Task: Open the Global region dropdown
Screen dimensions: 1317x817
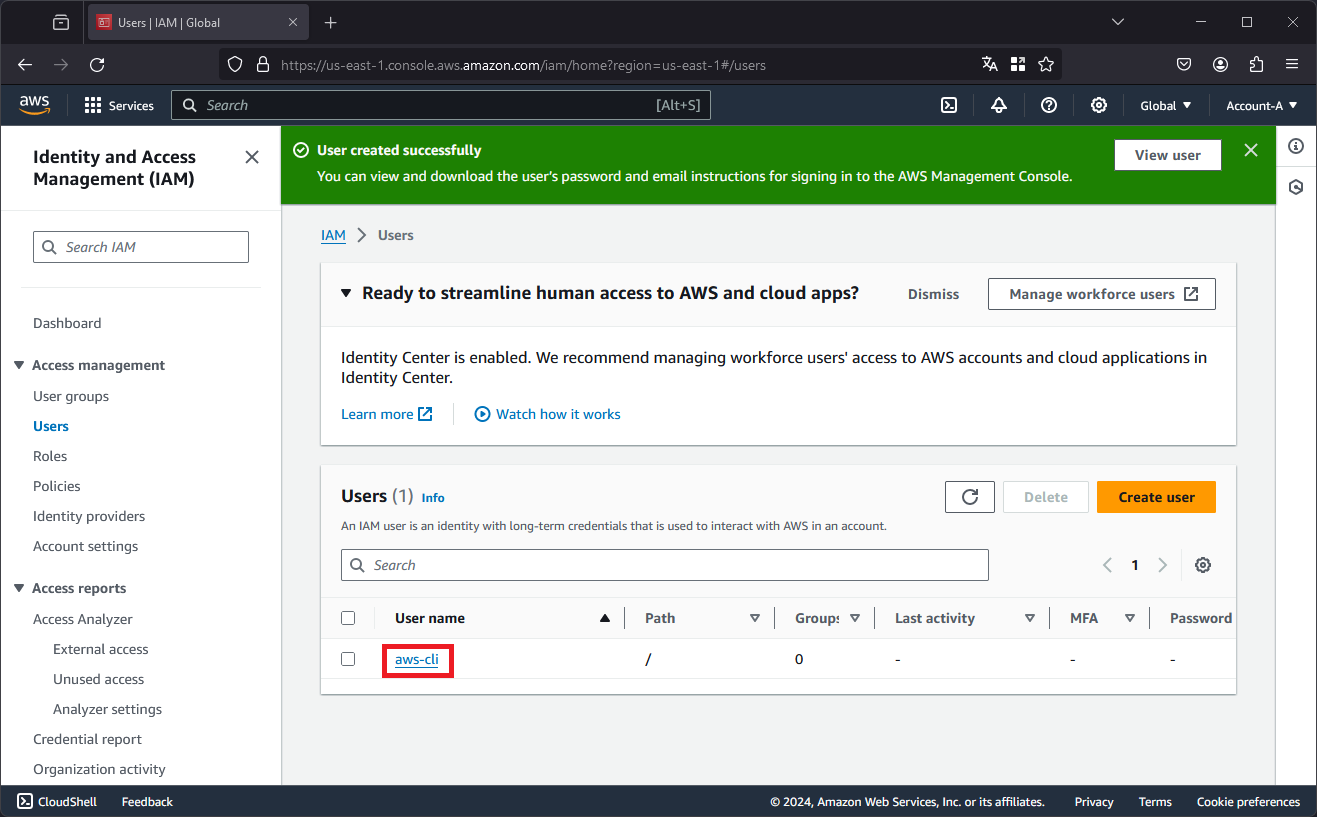Action: 1166,105
